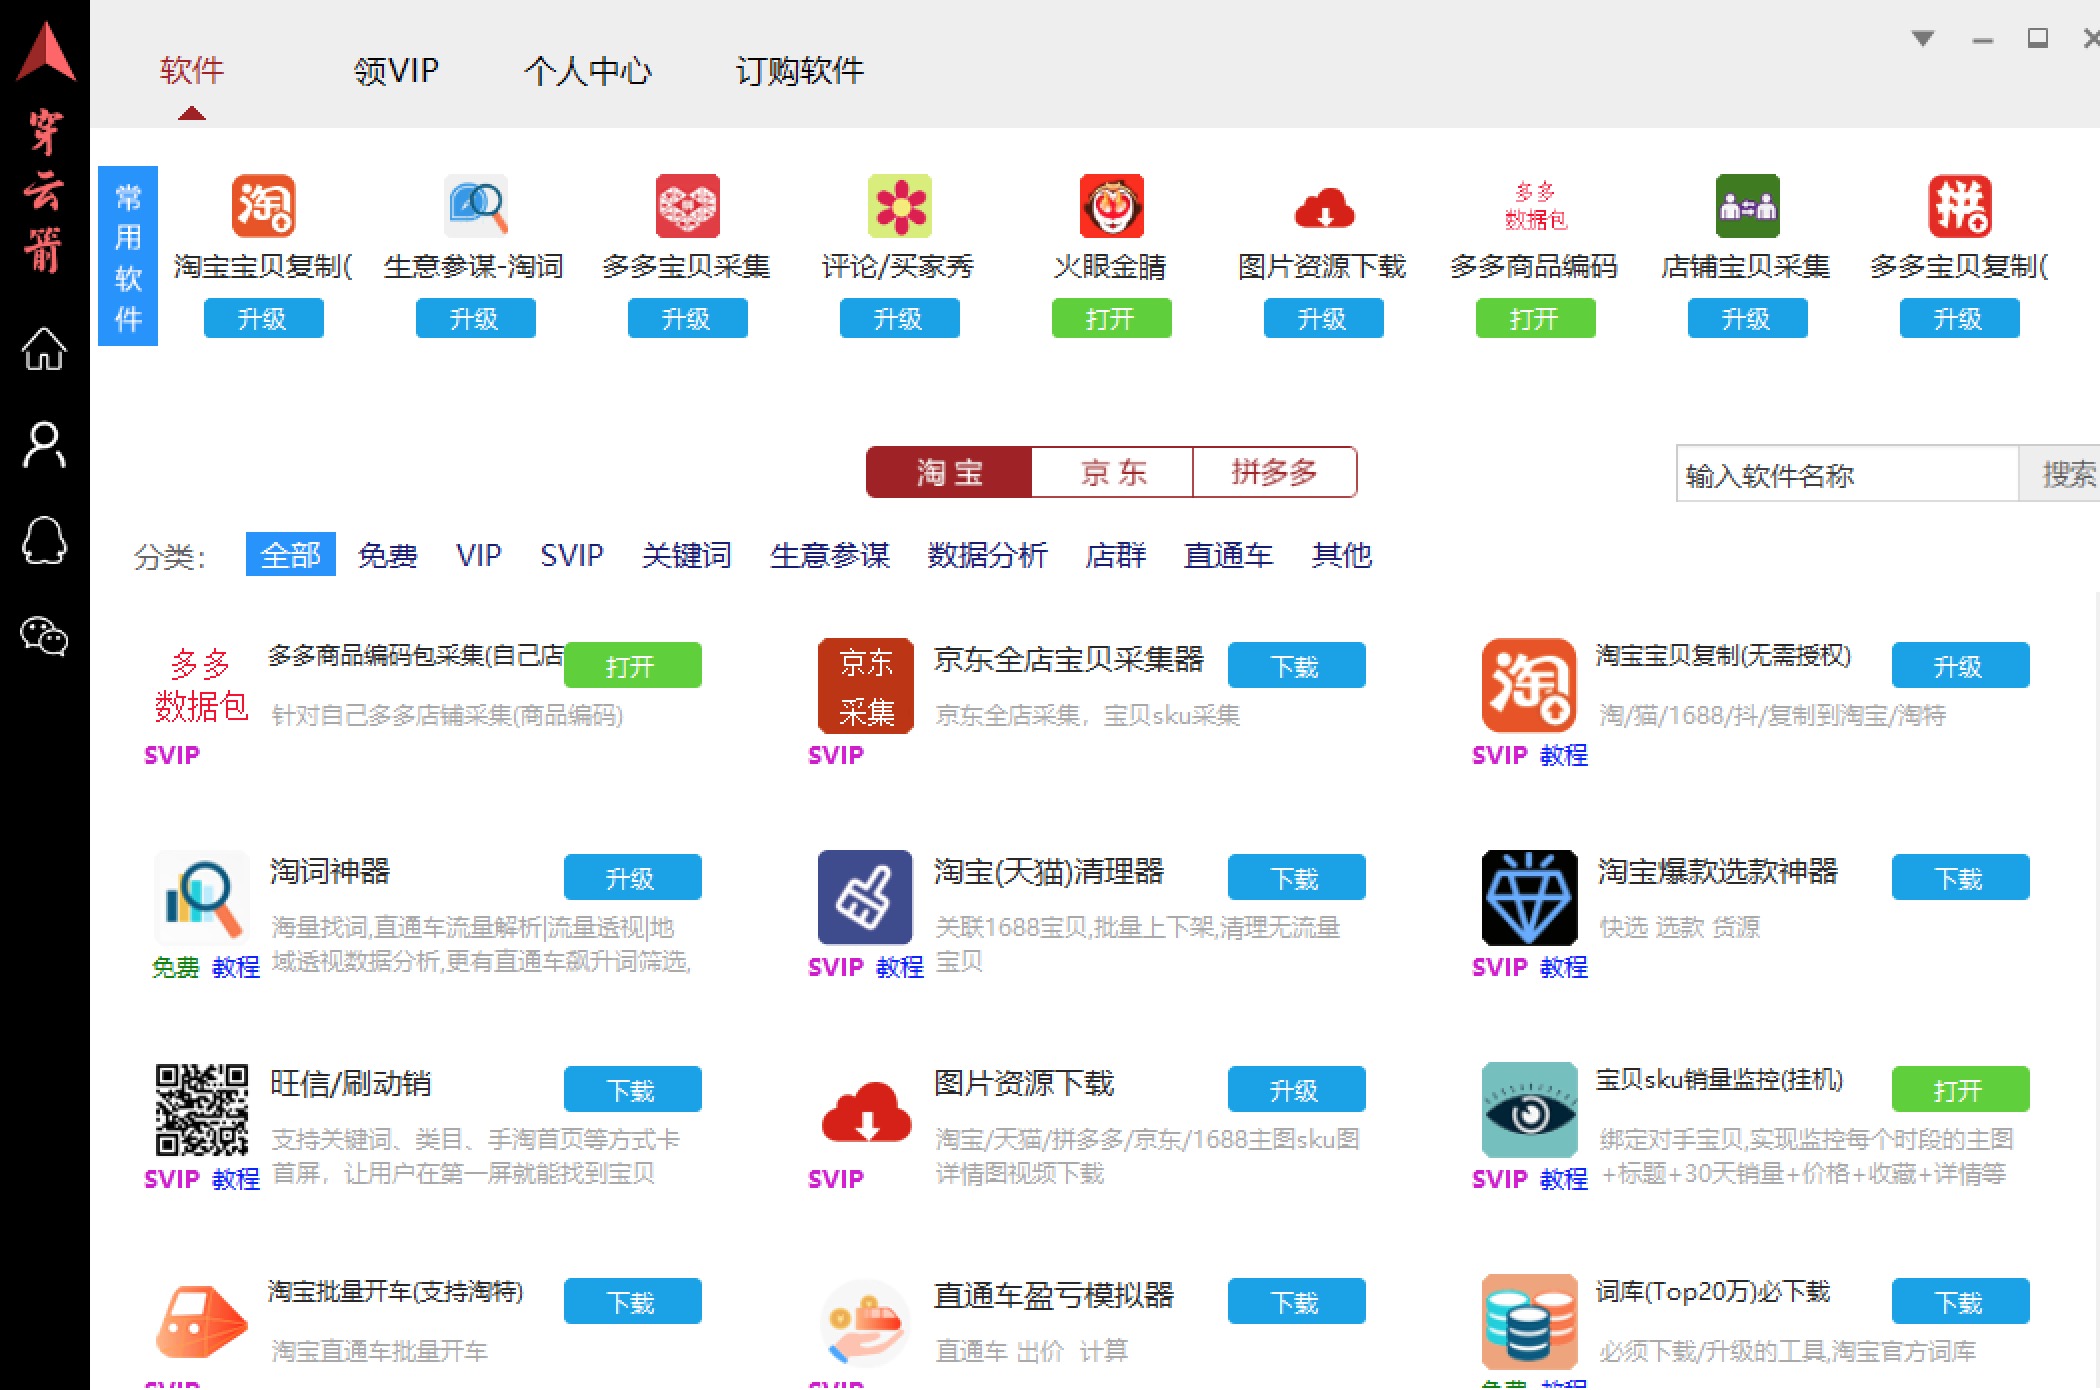Click the 直通车盈亏模拟器 hand icon
This screenshot has width=2100, height=1390.
pyautogui.click(x=866, y=1322)
